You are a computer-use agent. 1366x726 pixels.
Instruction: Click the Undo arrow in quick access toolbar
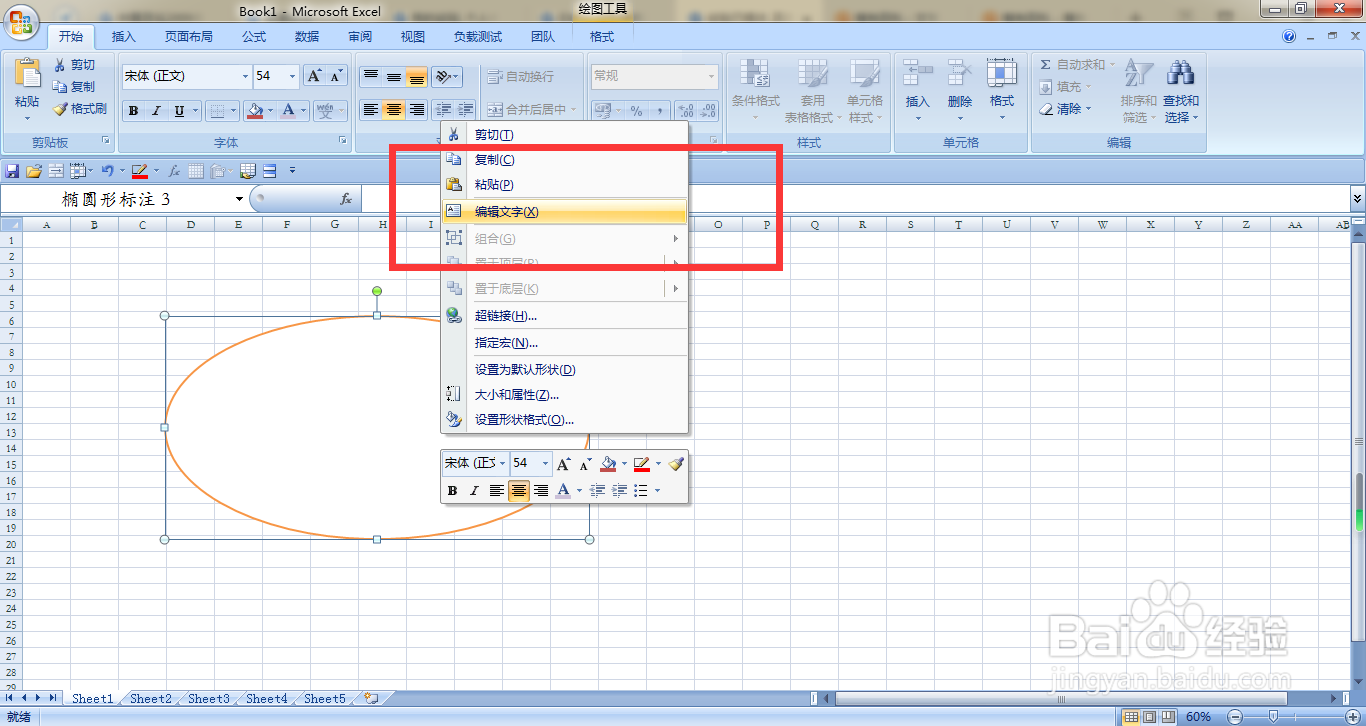click(x=106, y=171)
